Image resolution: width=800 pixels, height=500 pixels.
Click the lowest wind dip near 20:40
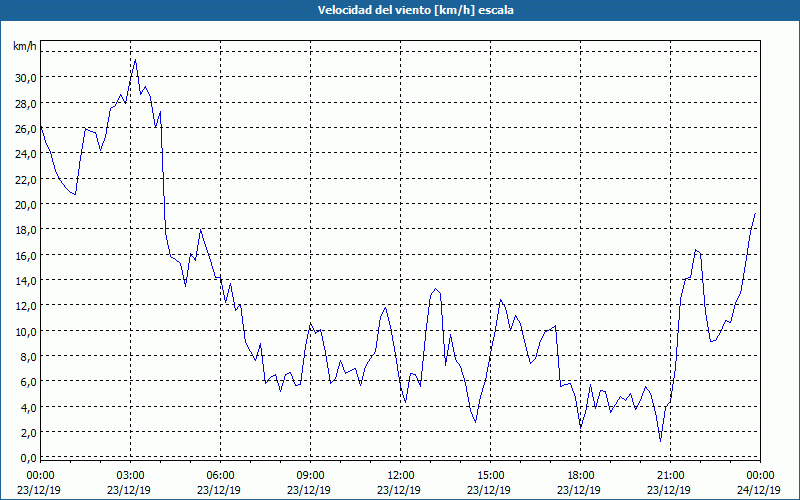(661, 441)
